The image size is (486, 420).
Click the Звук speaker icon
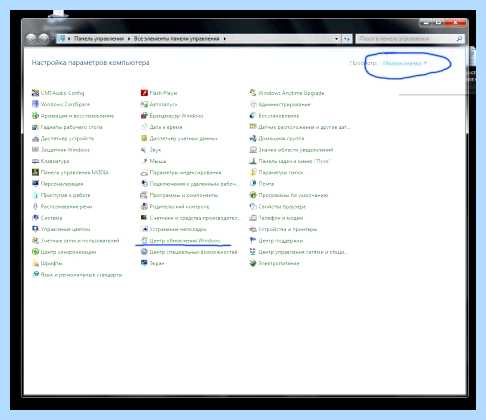tap(144, 150)
